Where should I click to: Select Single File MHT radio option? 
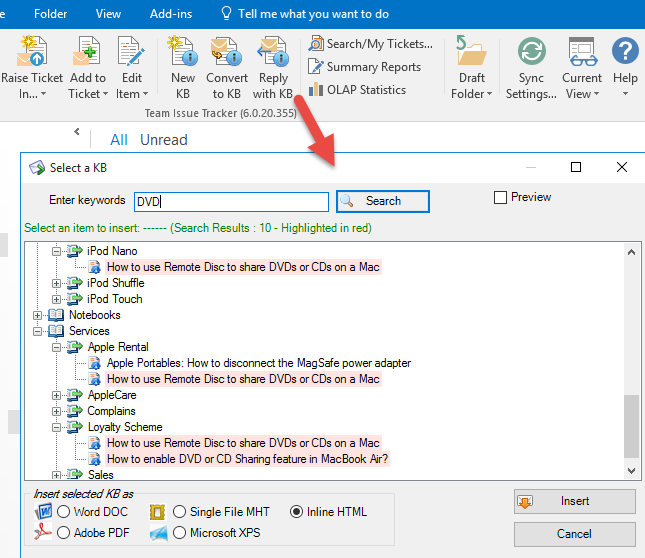[179, 512]
